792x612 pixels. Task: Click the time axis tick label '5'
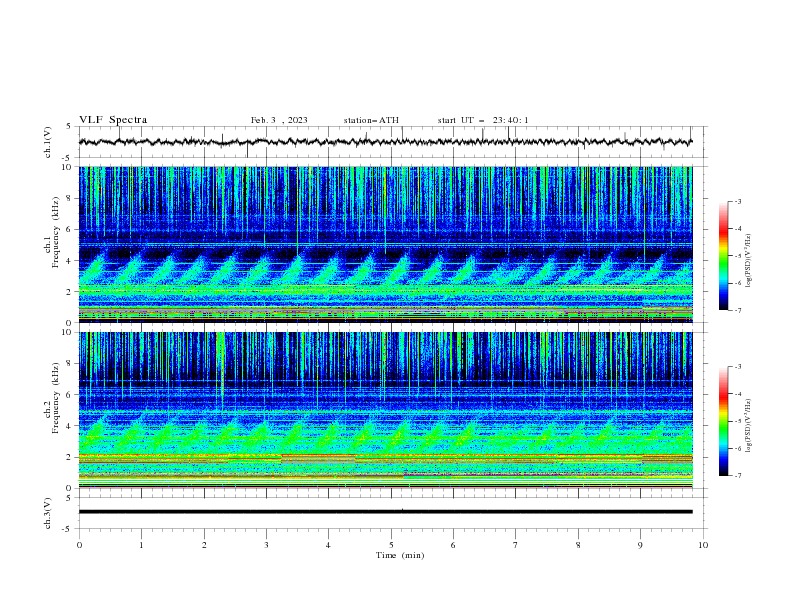[x=391, y=545]
